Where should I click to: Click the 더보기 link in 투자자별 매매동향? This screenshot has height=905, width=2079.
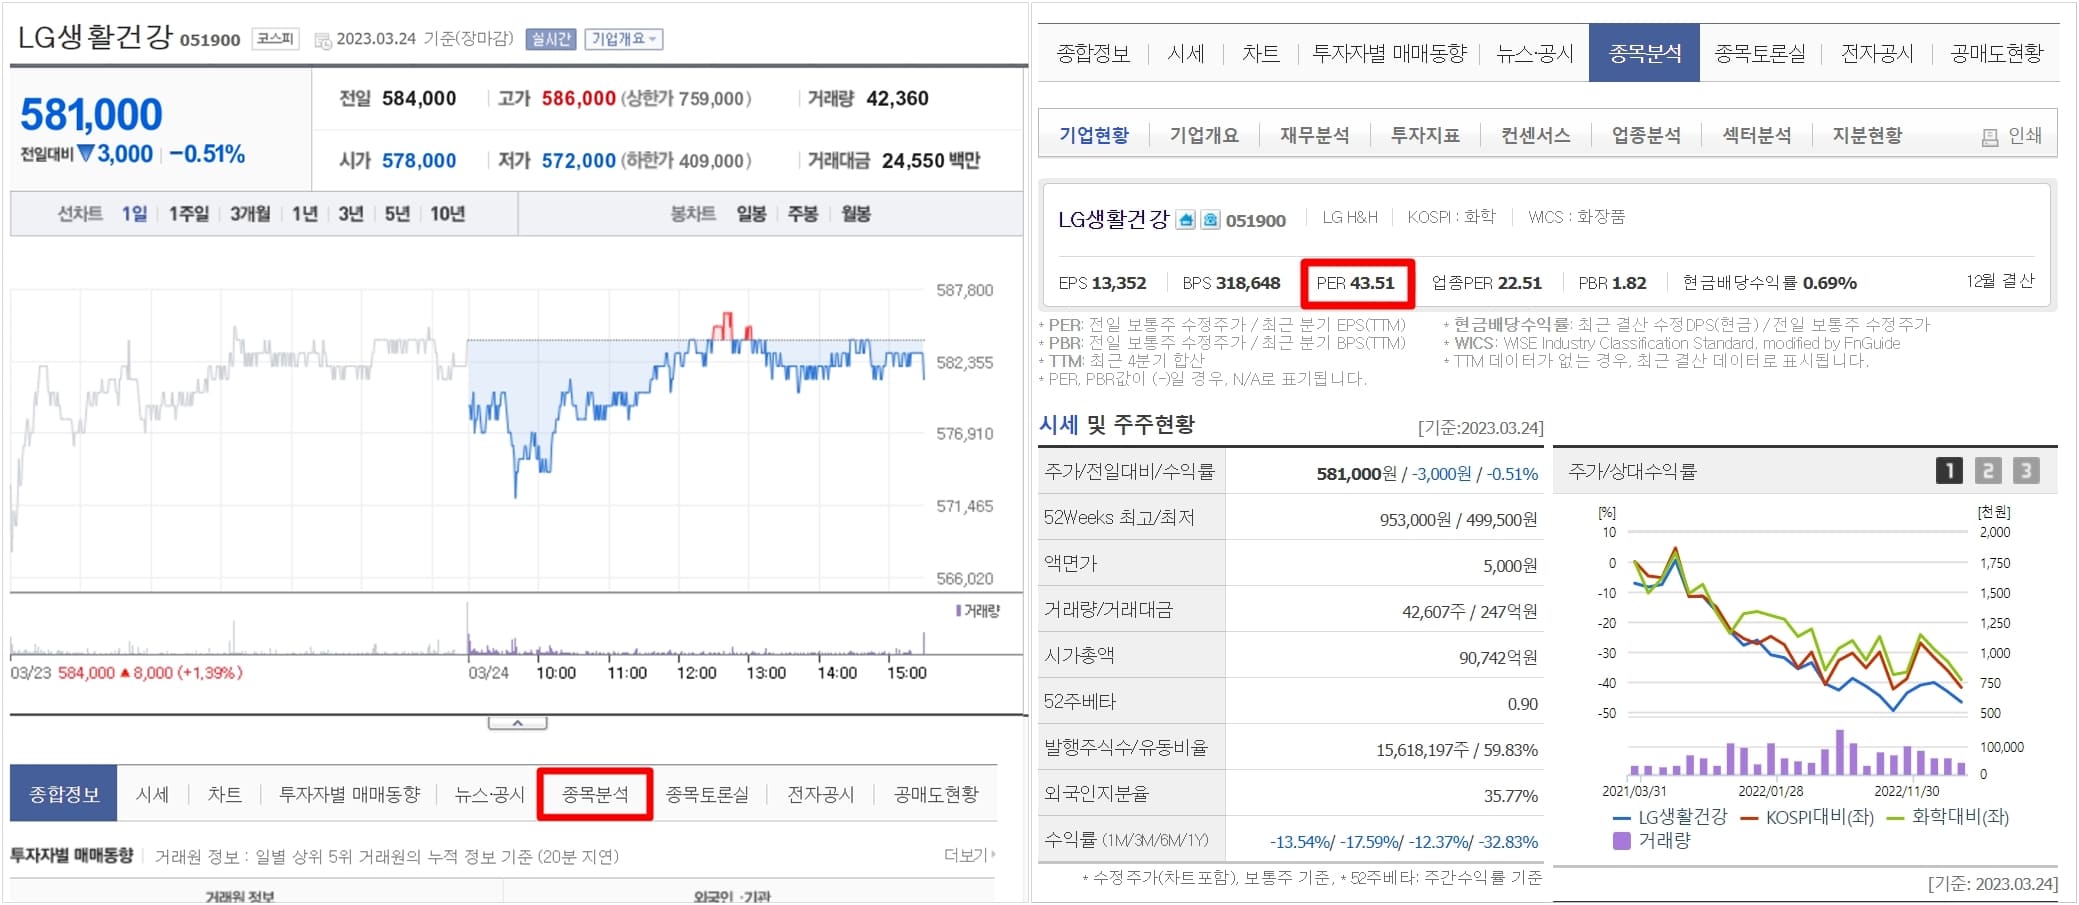[969, 855]
